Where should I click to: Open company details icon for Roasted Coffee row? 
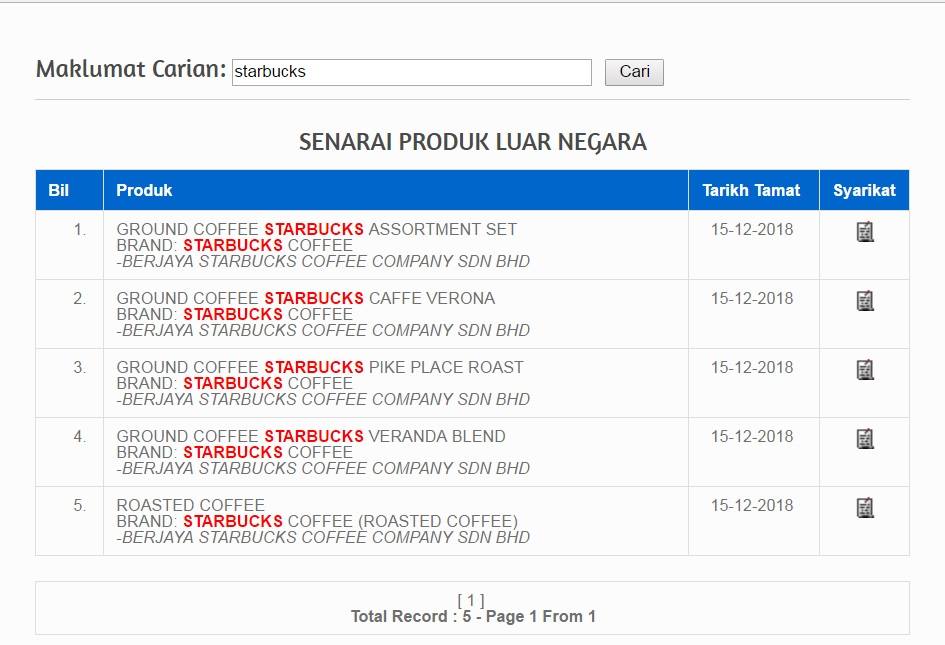865,508
